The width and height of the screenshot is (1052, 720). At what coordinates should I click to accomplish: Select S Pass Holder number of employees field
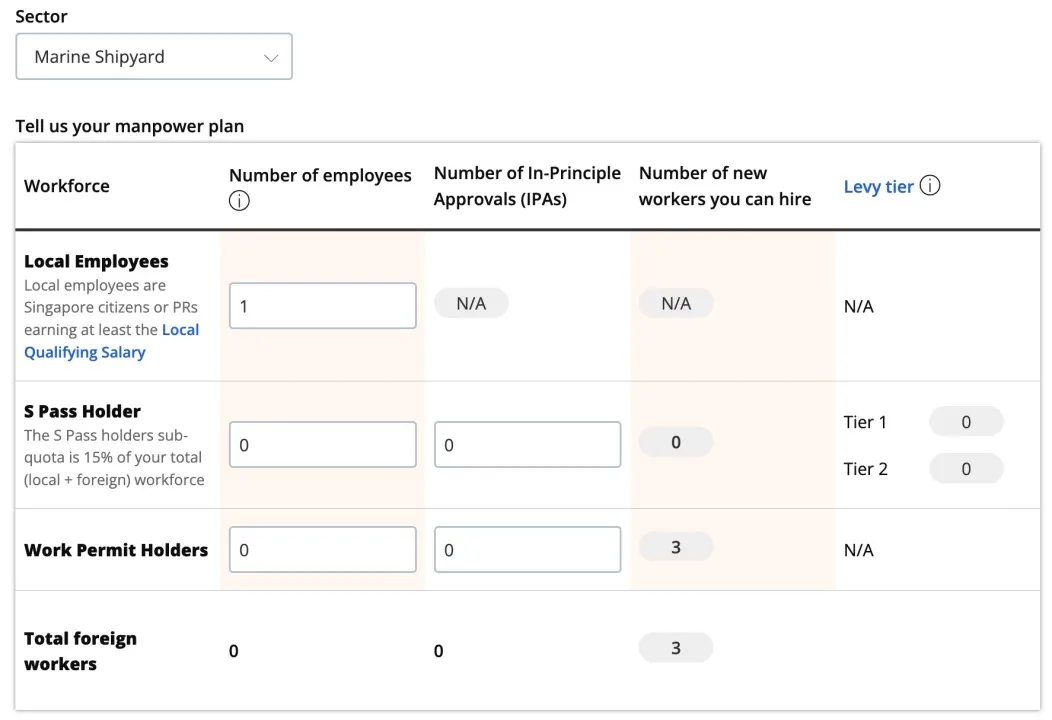coord(322,445)
